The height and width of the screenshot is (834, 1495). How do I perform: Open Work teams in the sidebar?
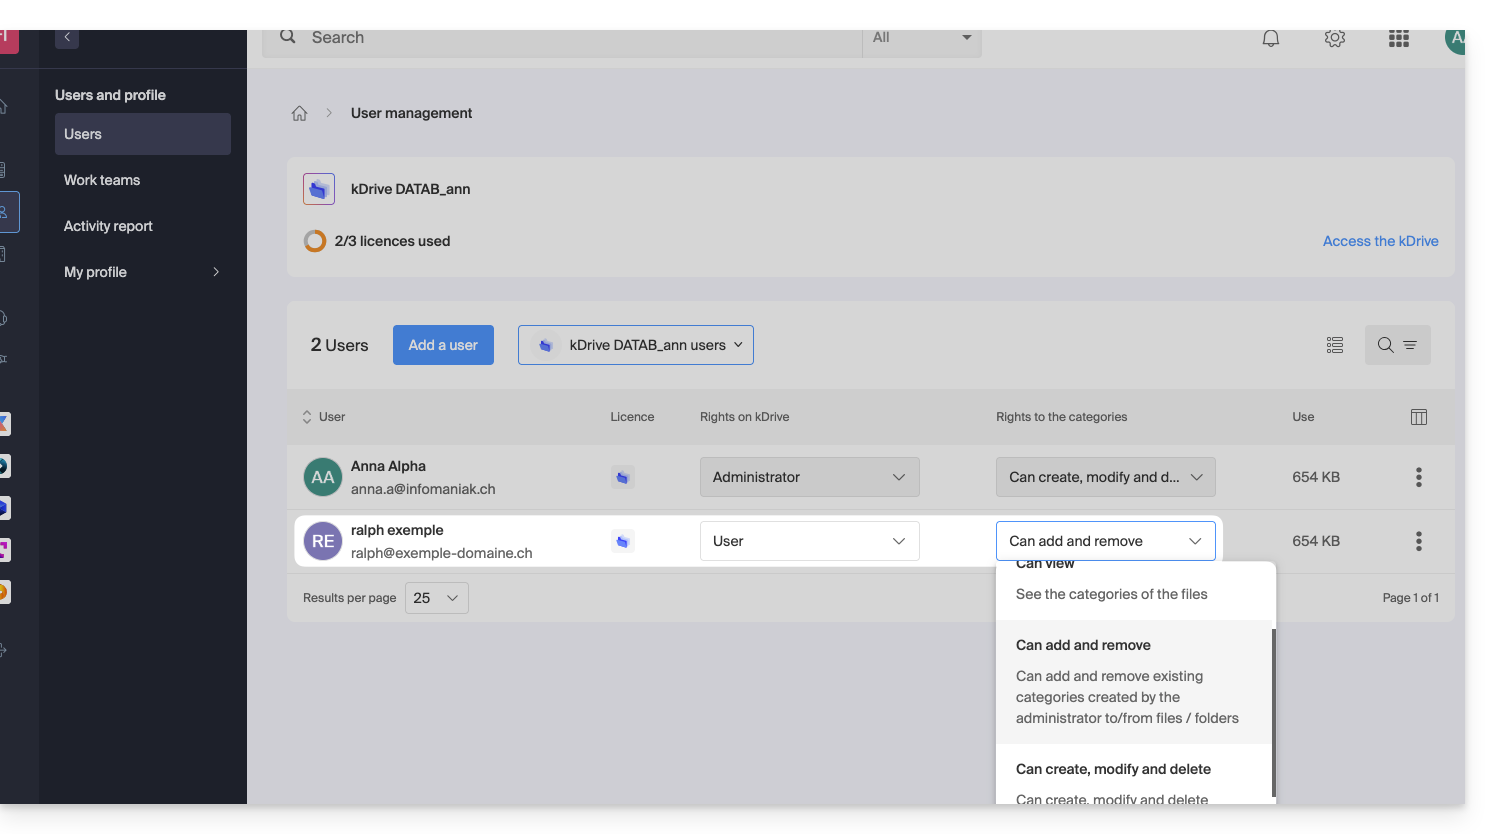tap(102, 180)
